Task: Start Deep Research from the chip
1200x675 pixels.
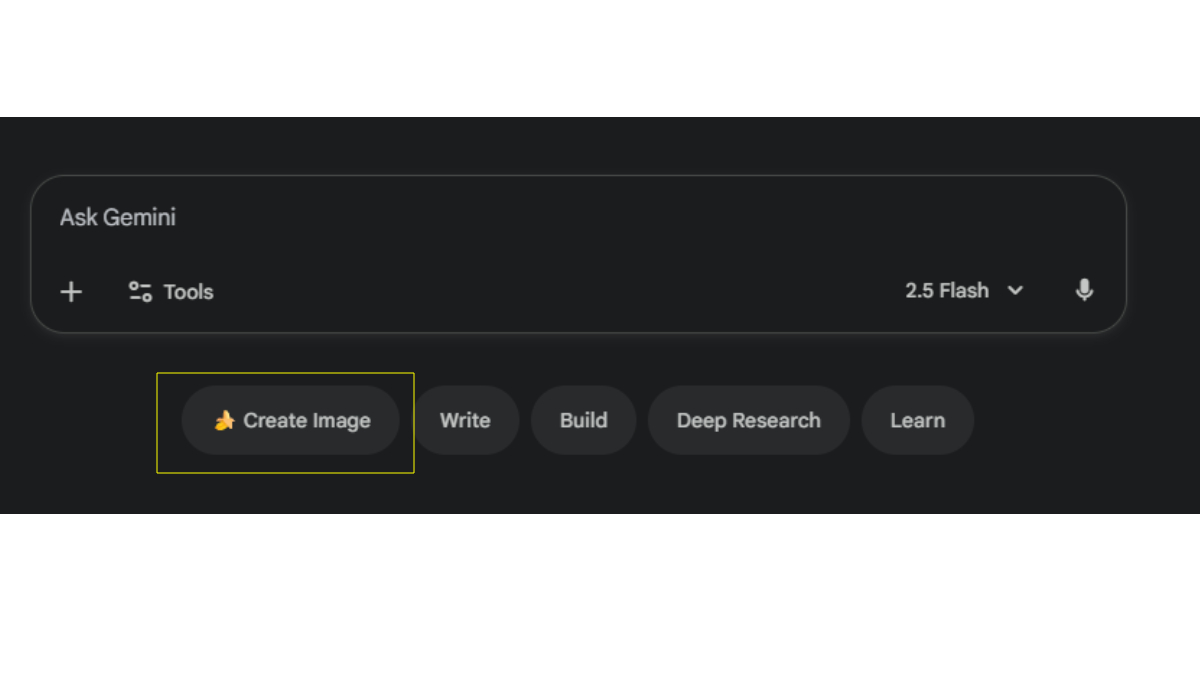Action: [748, 421]
